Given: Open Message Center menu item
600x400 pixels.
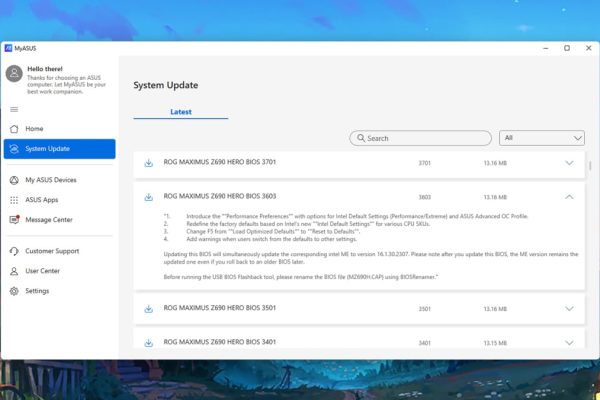Looking at the screenshot, I should [59, 220].
